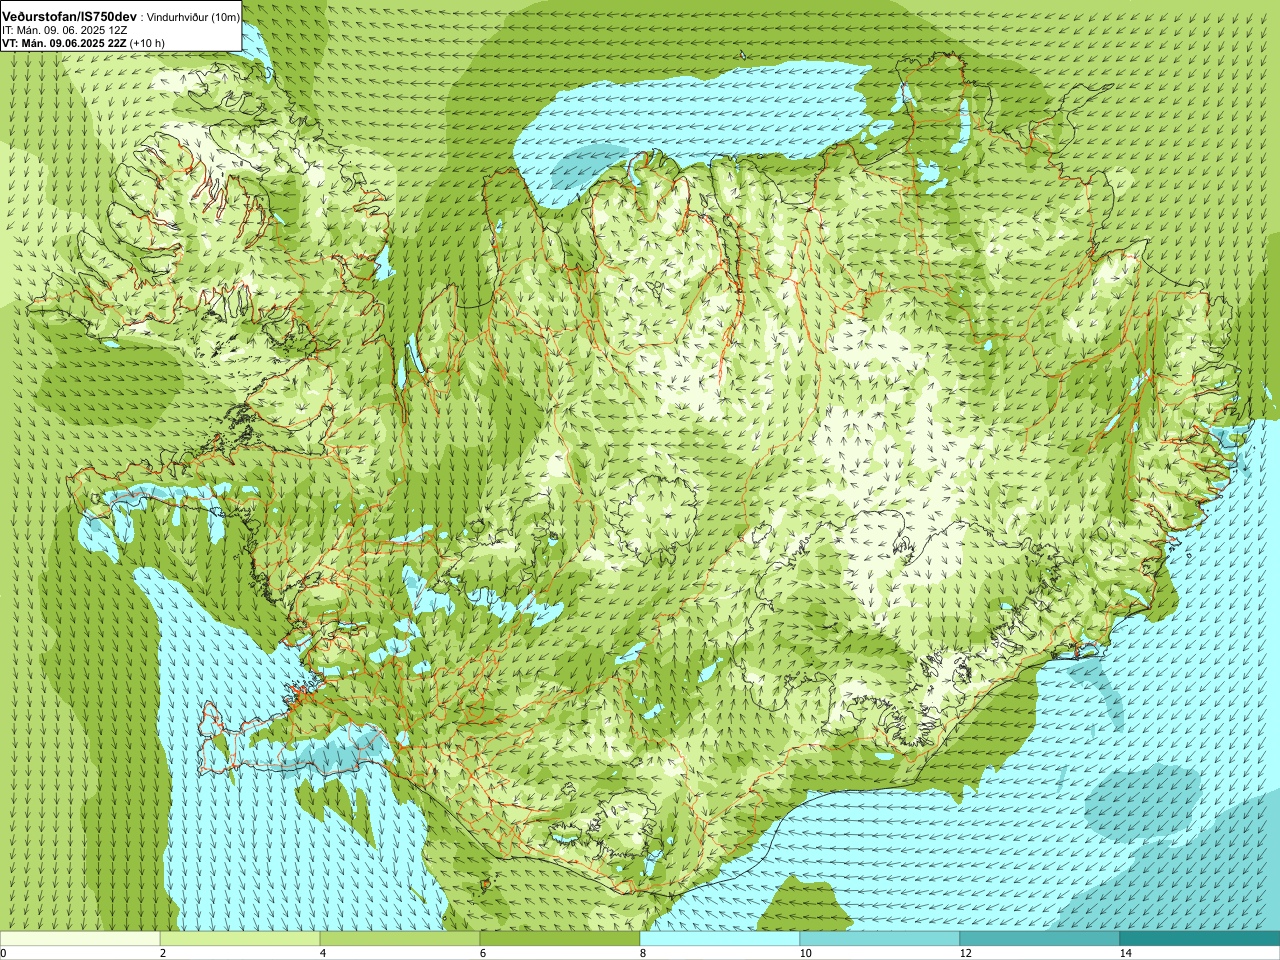Click the dark green 6–8 legend segment
Viewport: 1280px width, 960px height.
[x=560, y=939]
